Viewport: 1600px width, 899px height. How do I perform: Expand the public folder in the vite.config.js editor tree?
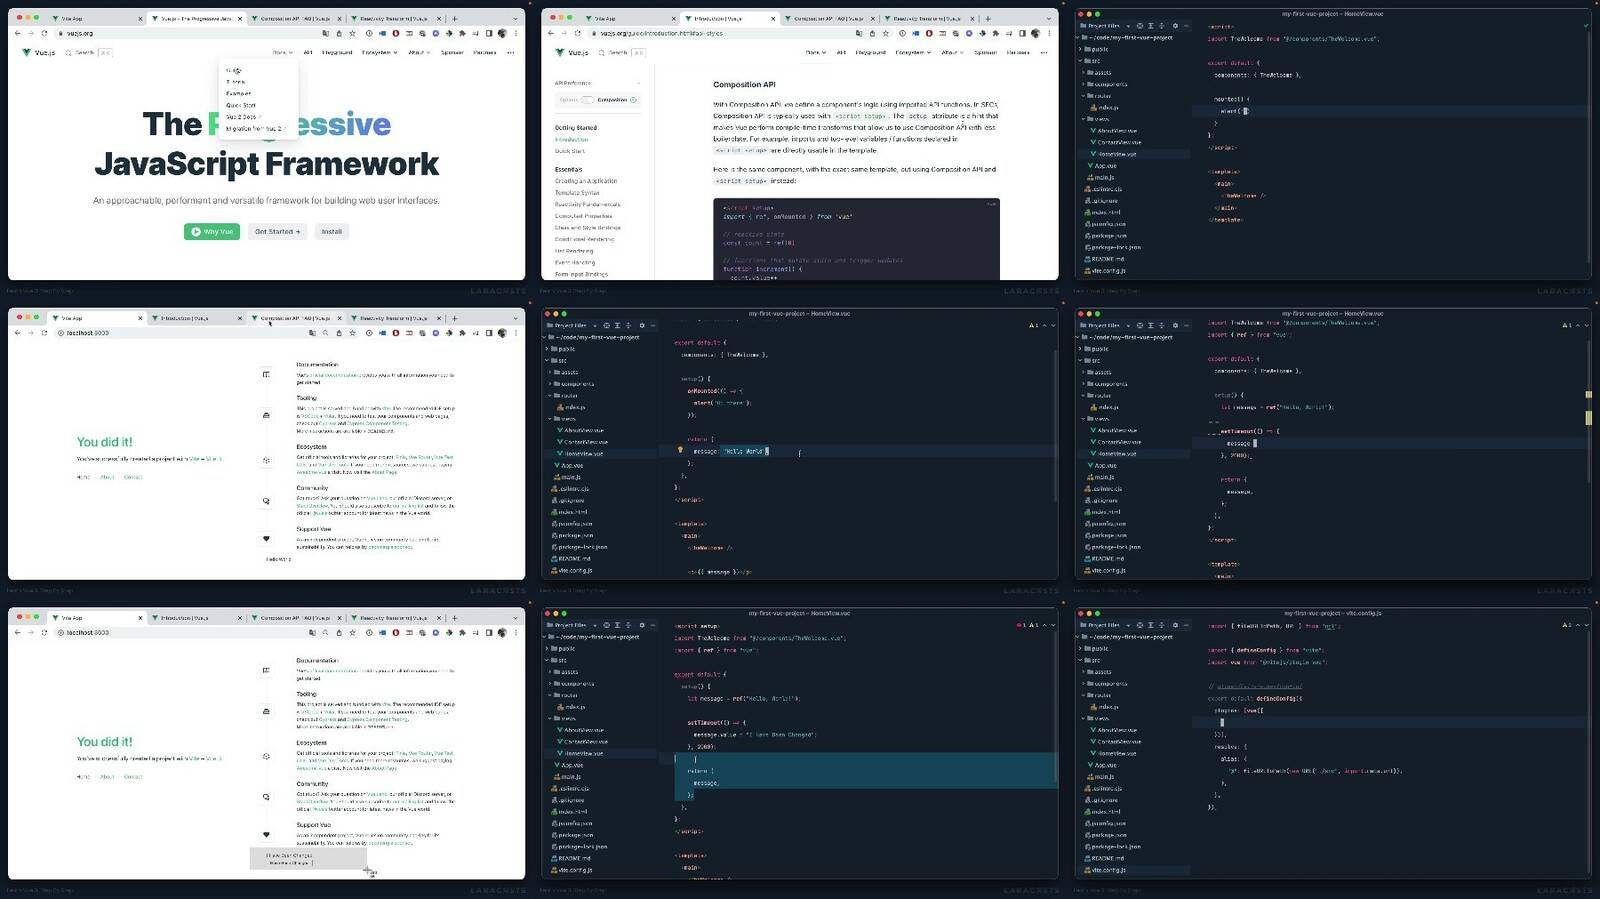click(1079, 649)
